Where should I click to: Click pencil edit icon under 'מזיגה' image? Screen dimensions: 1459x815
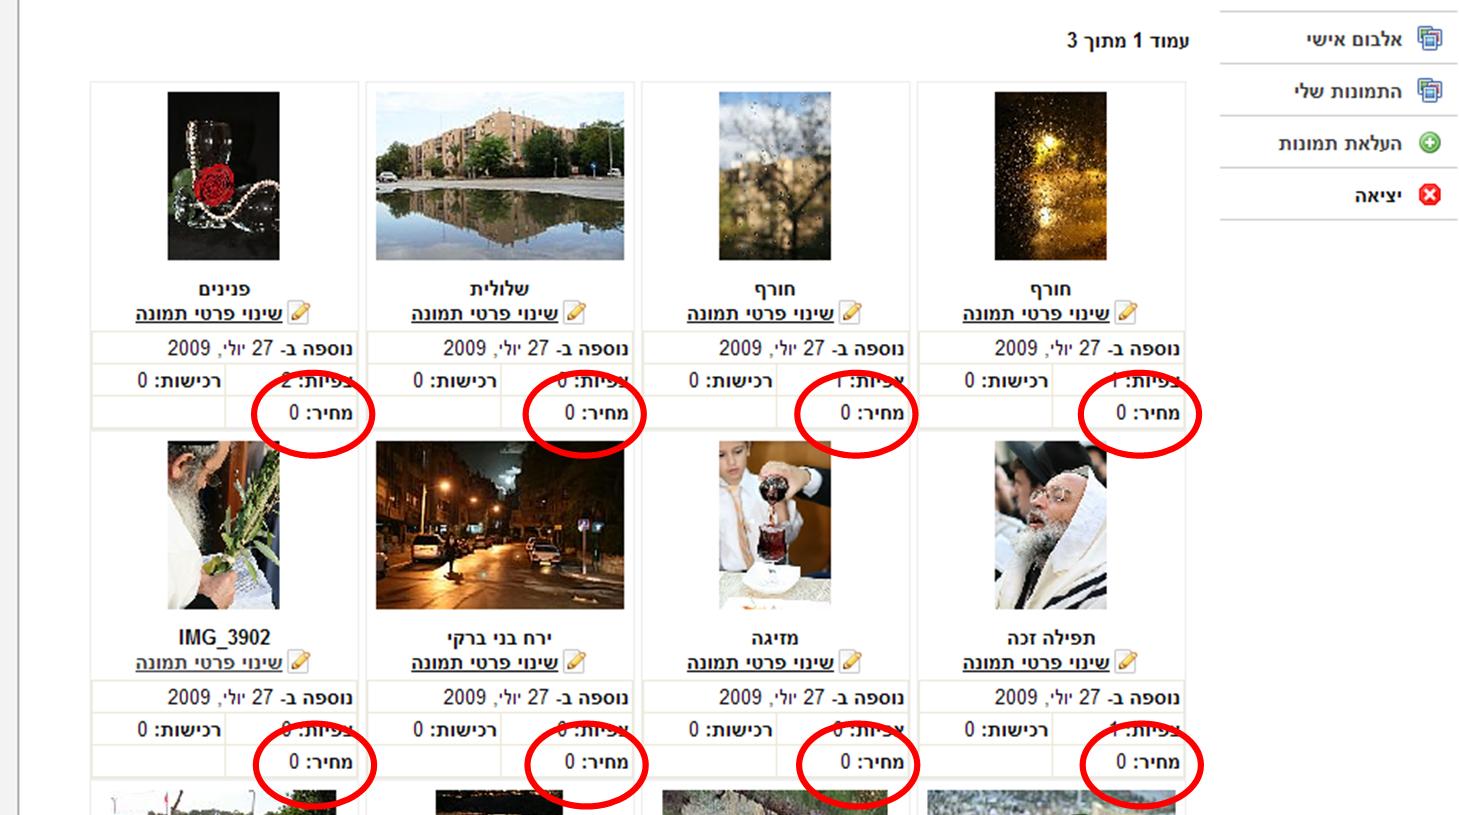[850, 662]
